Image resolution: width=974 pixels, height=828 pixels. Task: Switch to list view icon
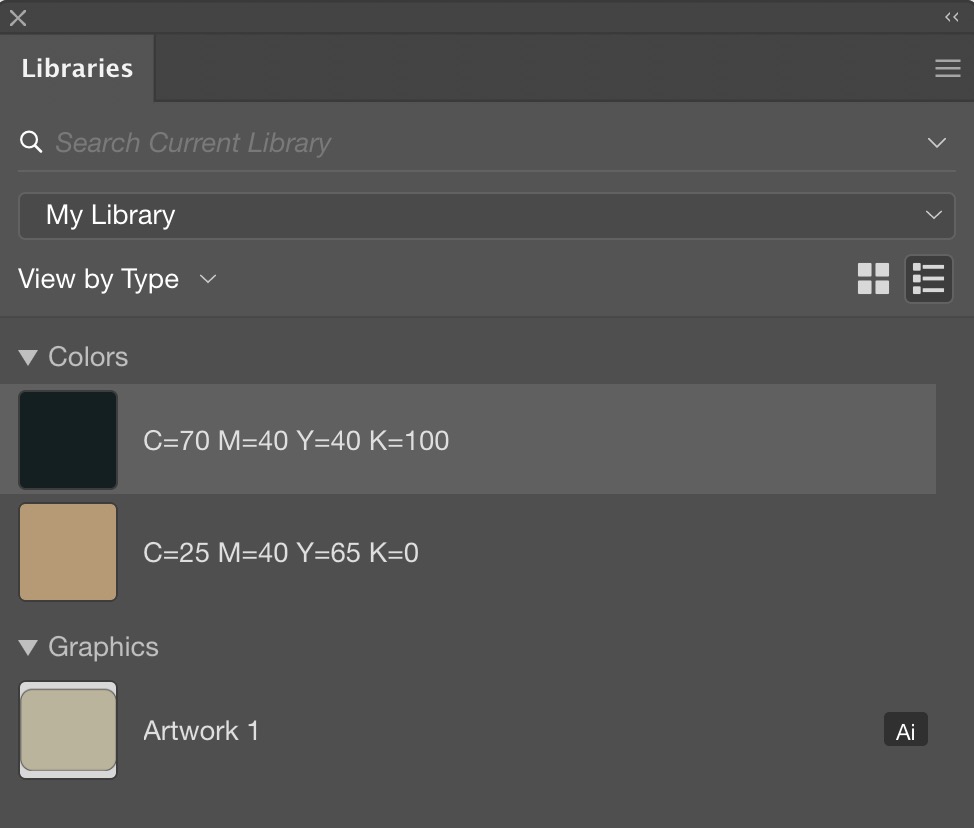[x=928, y=279]
